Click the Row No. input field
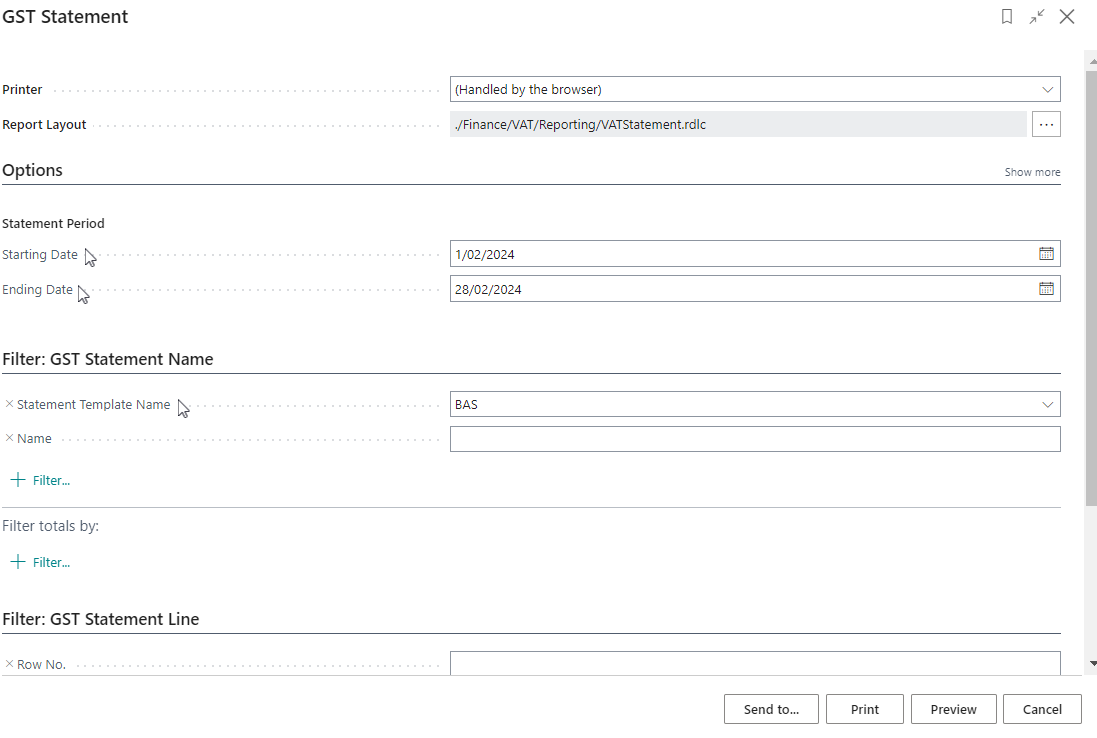The width and height of the screenshot is (1097, 738). [754, 663]
